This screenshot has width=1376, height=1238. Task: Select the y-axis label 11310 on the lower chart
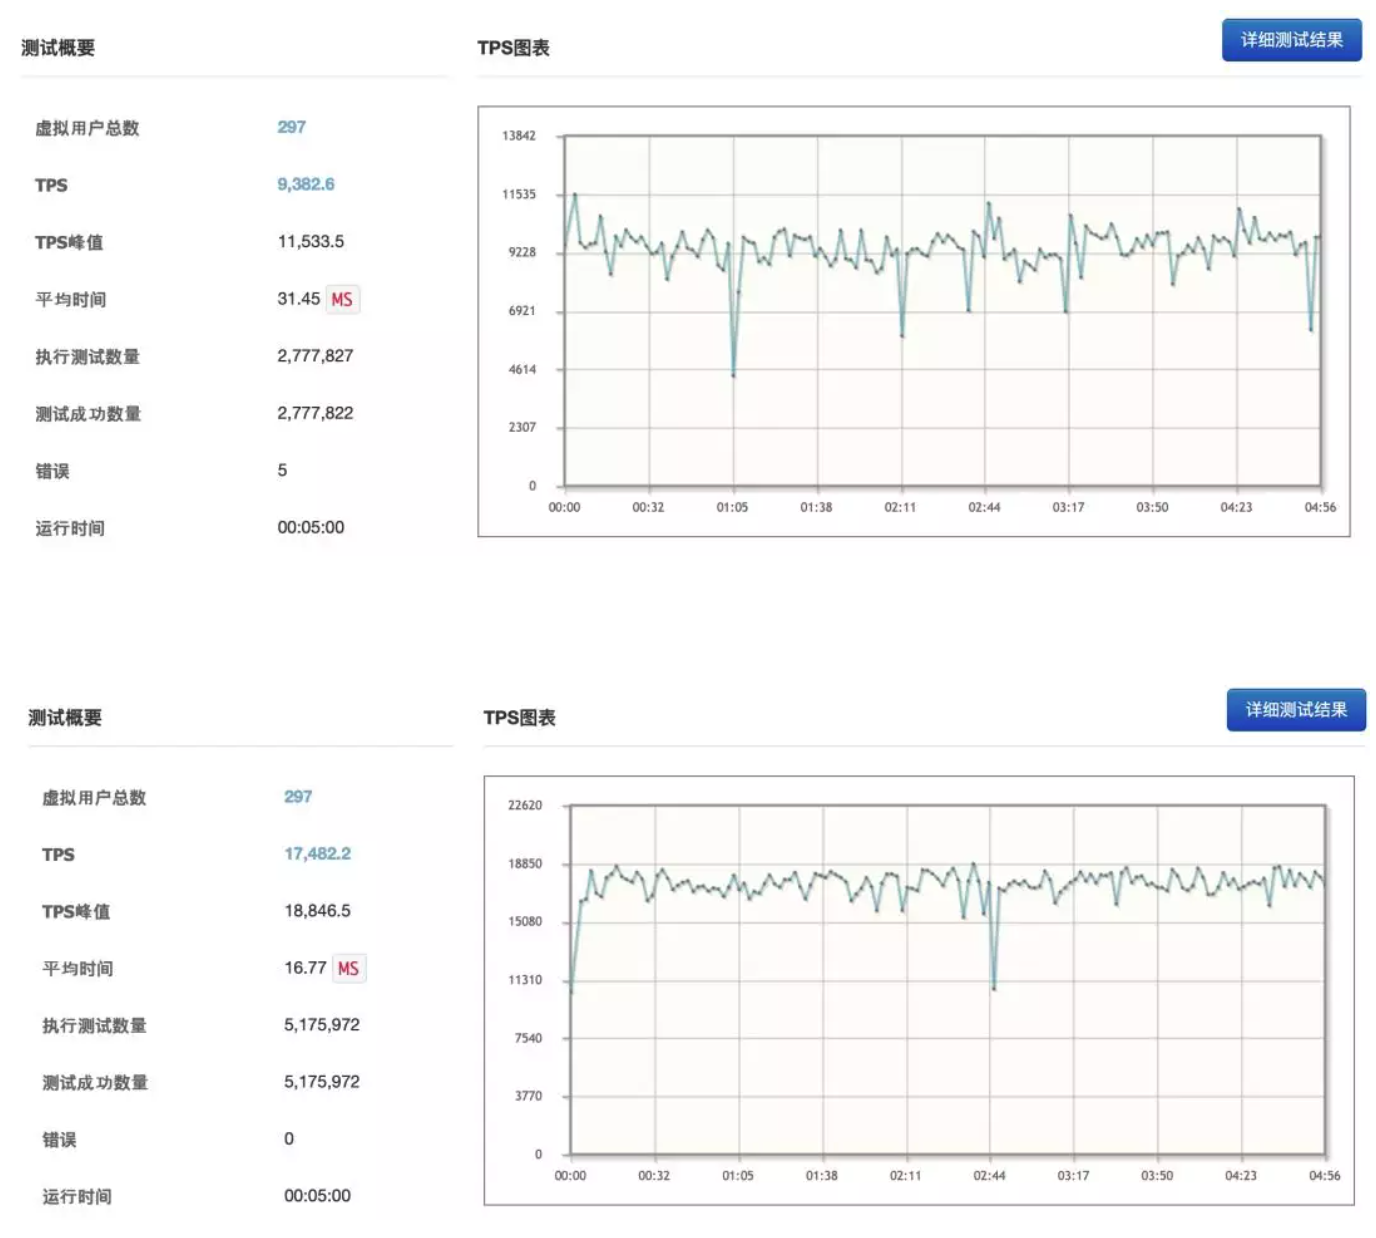(524, 980)
